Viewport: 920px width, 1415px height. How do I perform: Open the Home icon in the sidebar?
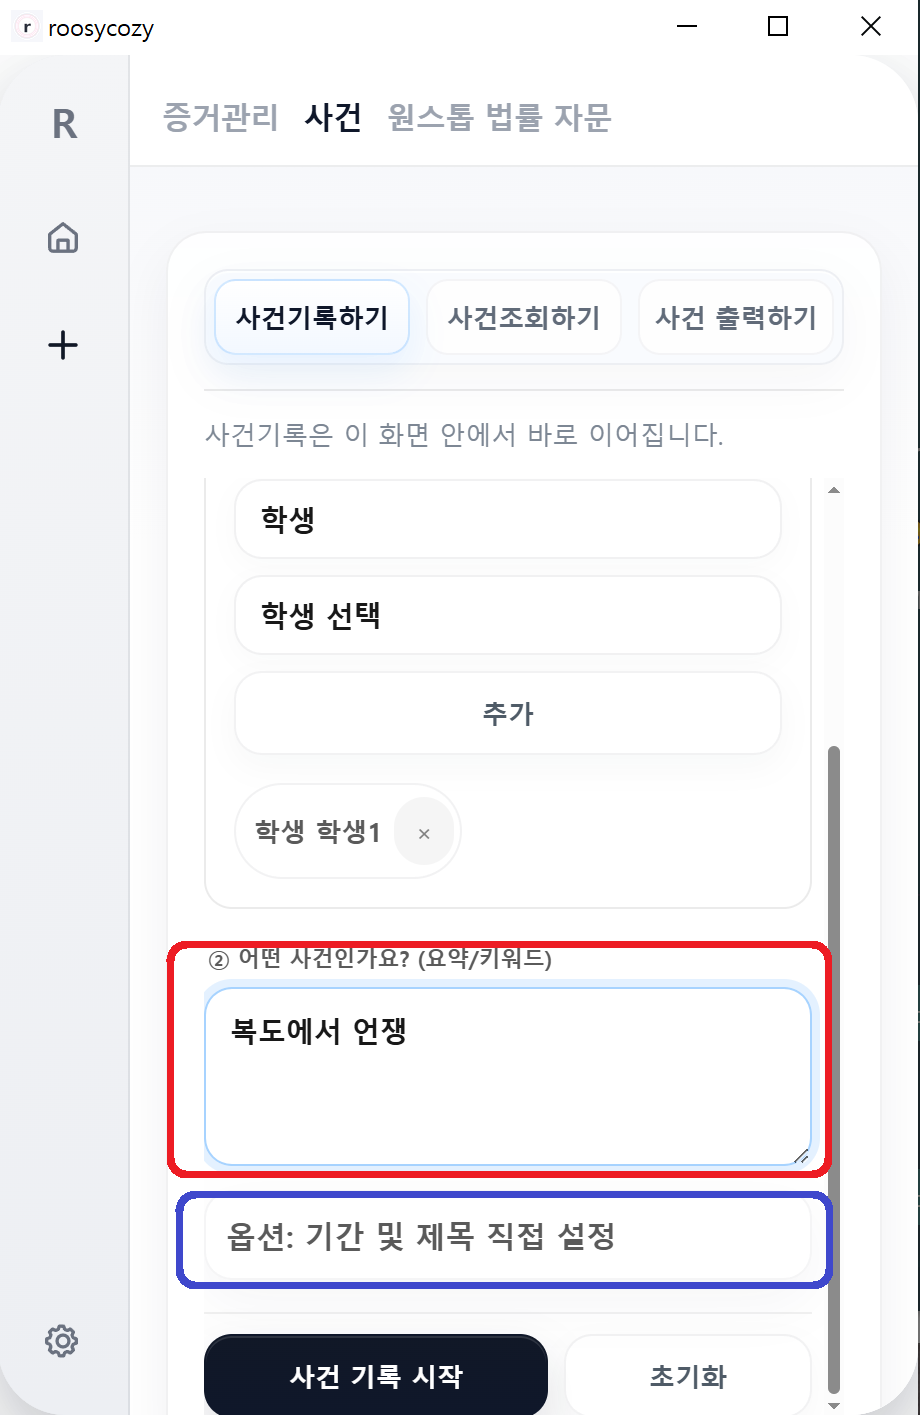[x=62, y=238]
